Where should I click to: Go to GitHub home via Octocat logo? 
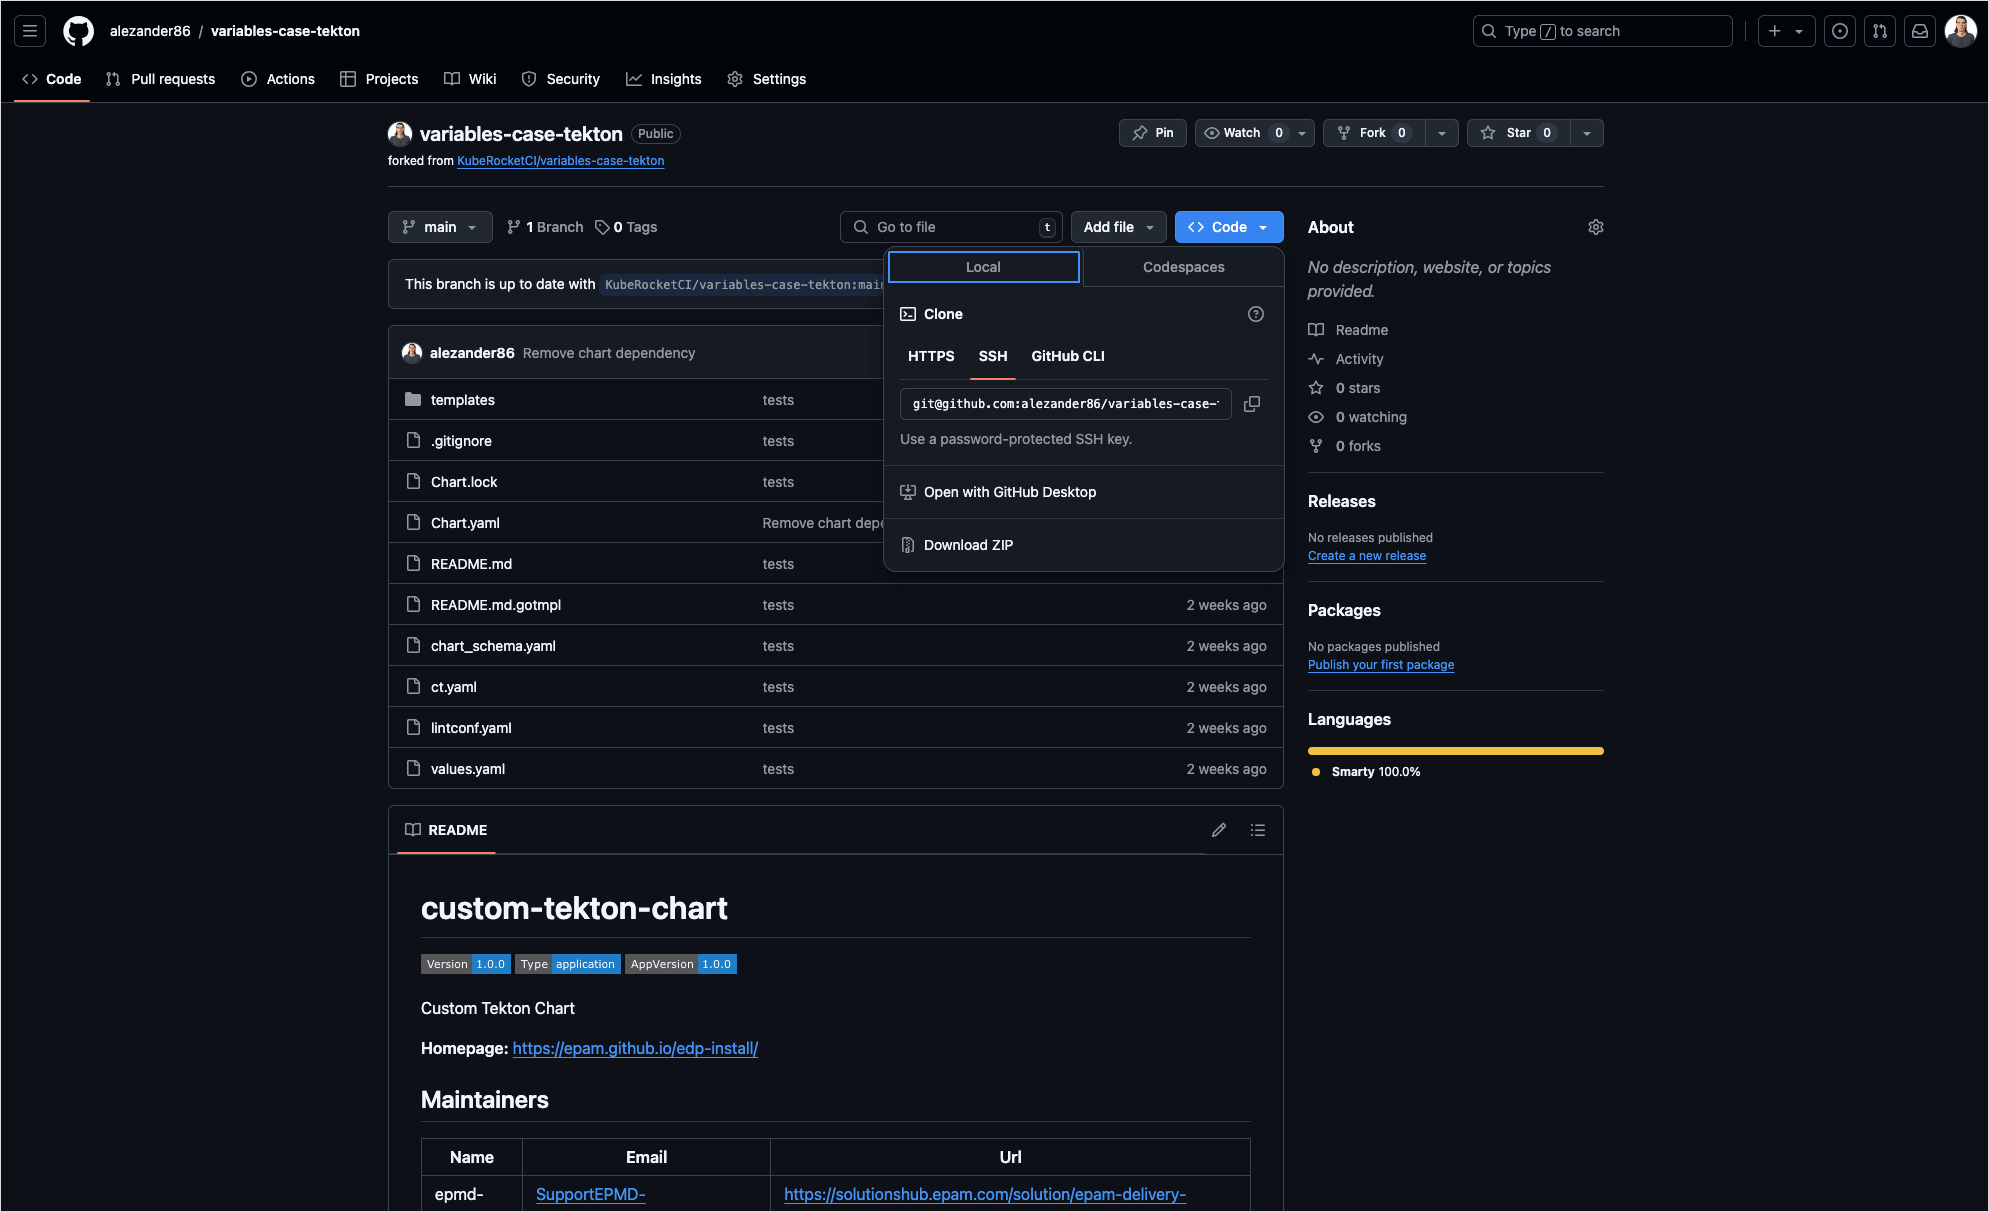[x=78, y=31]
